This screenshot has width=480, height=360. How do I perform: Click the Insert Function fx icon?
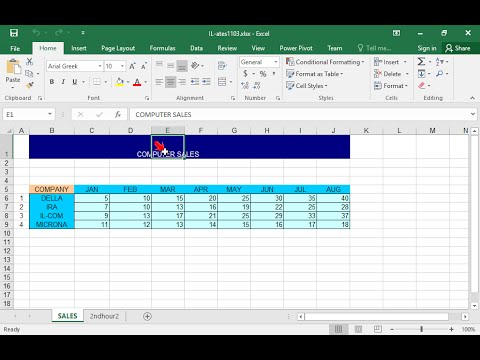click(x=118, y=114)
